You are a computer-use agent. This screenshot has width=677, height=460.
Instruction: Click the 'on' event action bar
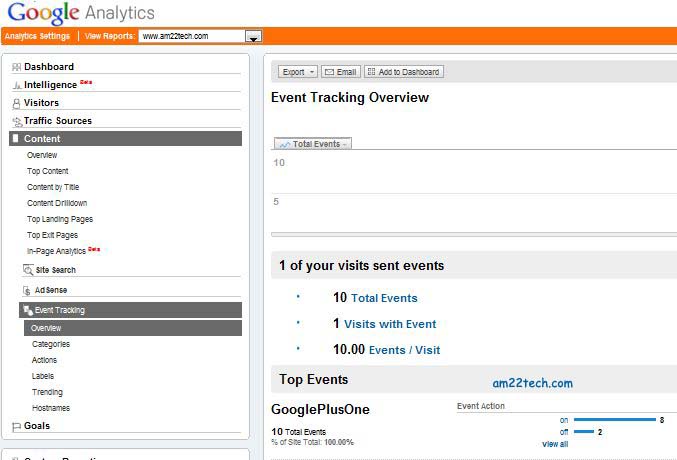pyautogui.click(x=614, y=420)
